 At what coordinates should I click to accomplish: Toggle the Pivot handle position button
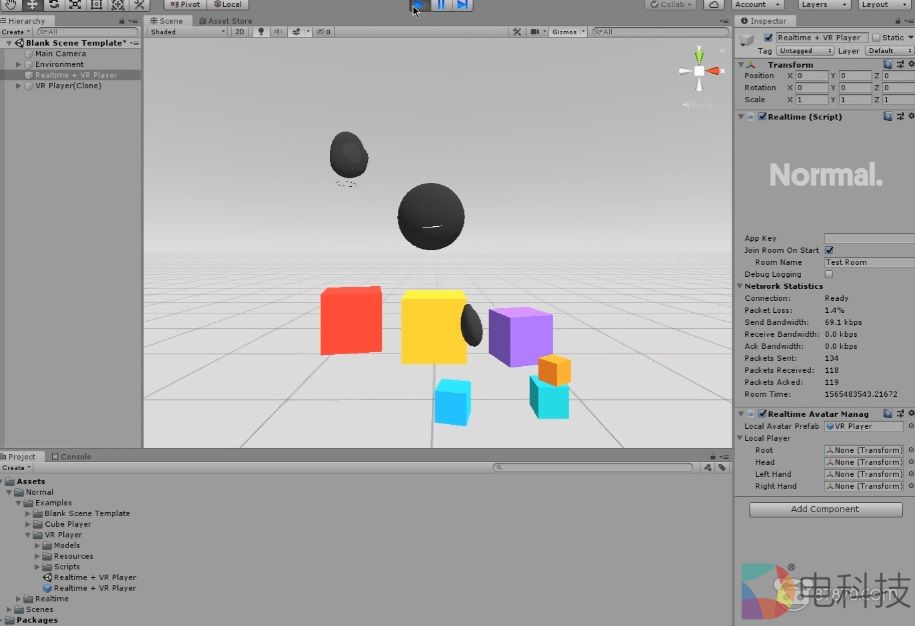pyautogui.click(x=183, y=5)
